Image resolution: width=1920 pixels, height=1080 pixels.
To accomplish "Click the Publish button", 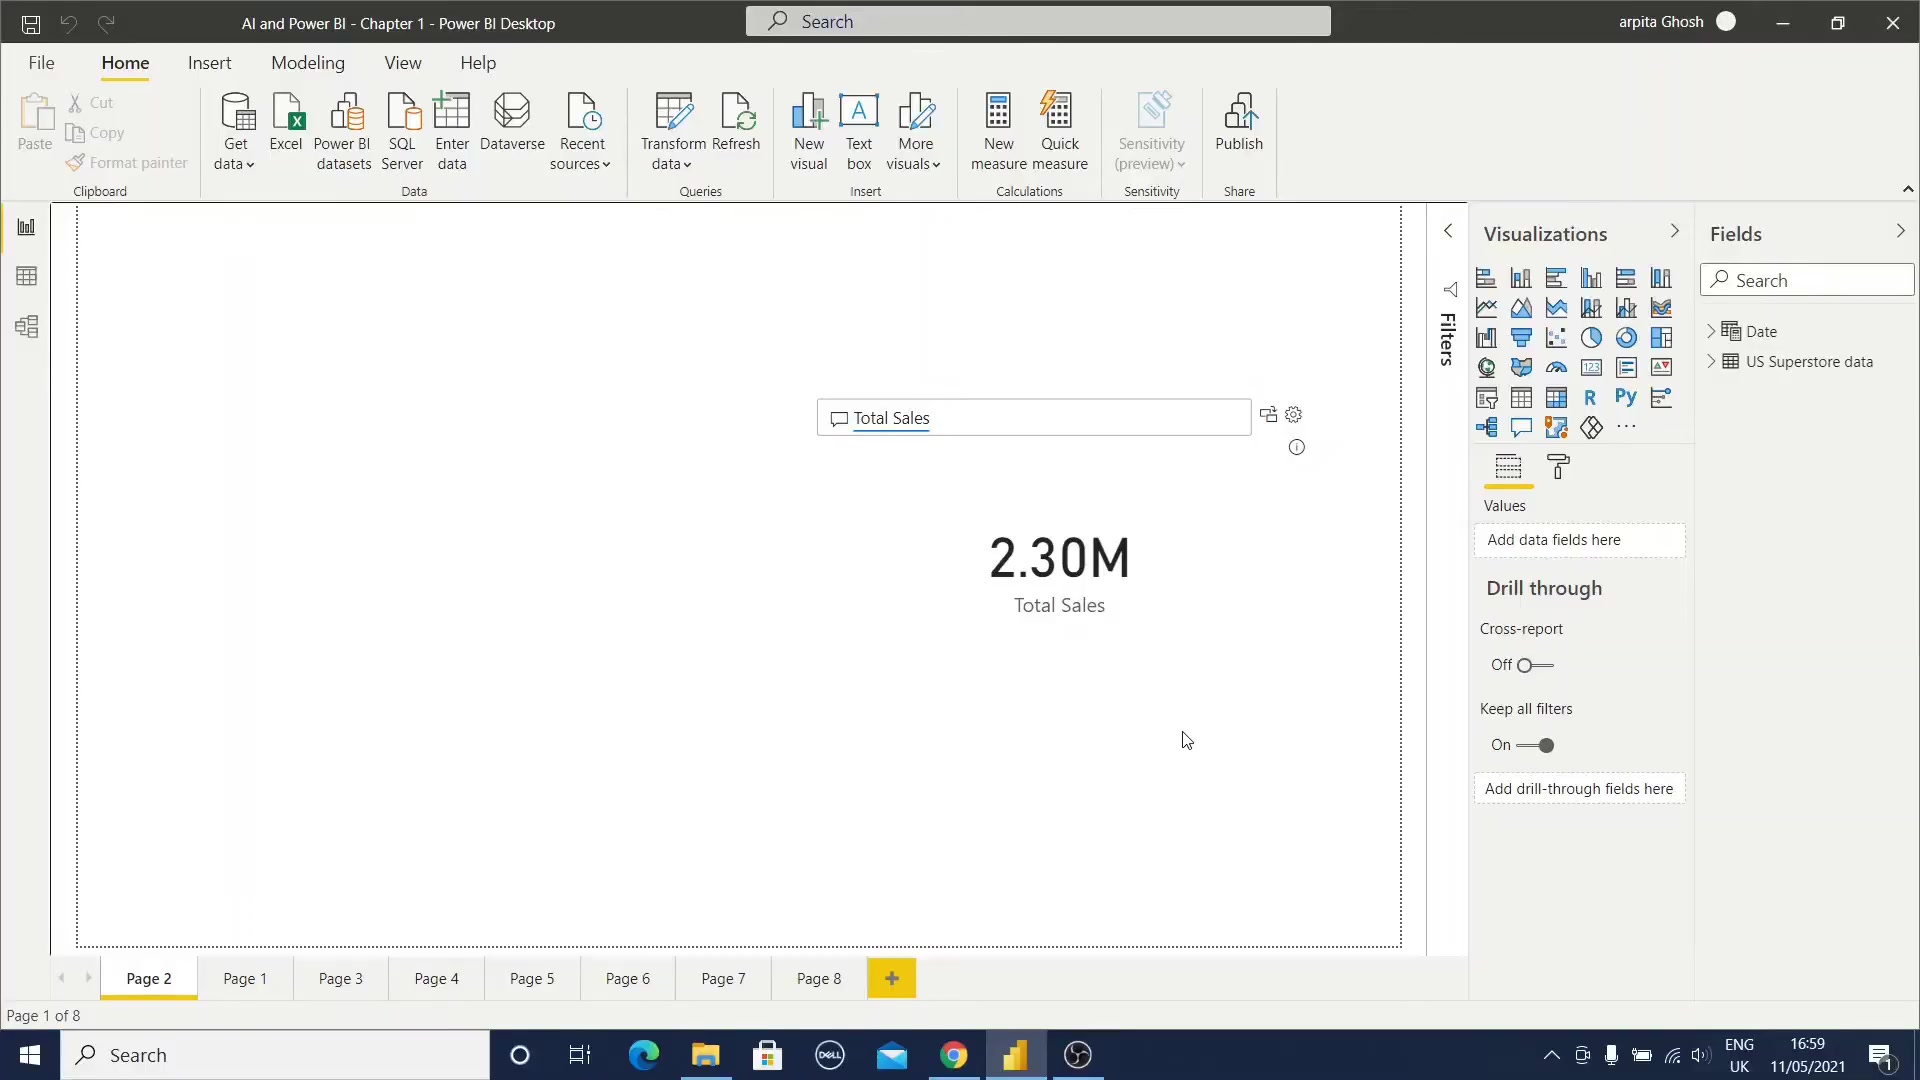I will click(x=1239, y=123).
